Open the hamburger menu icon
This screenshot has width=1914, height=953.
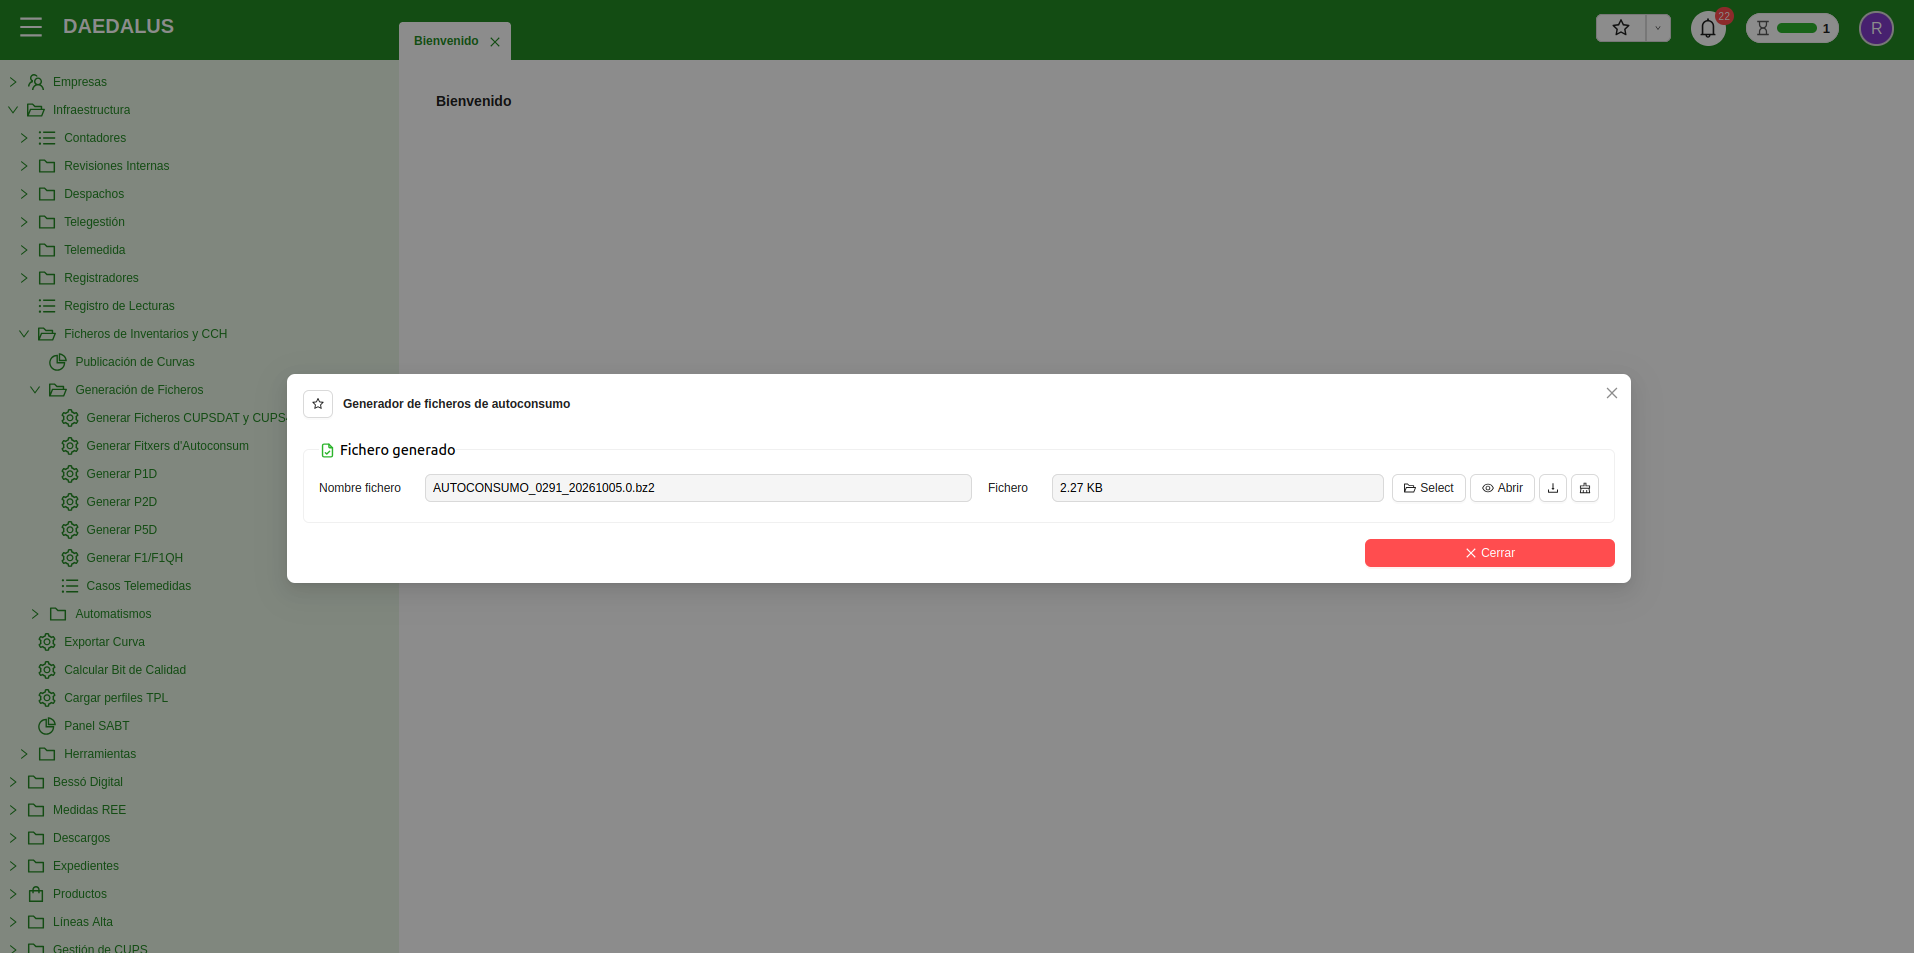31,27
